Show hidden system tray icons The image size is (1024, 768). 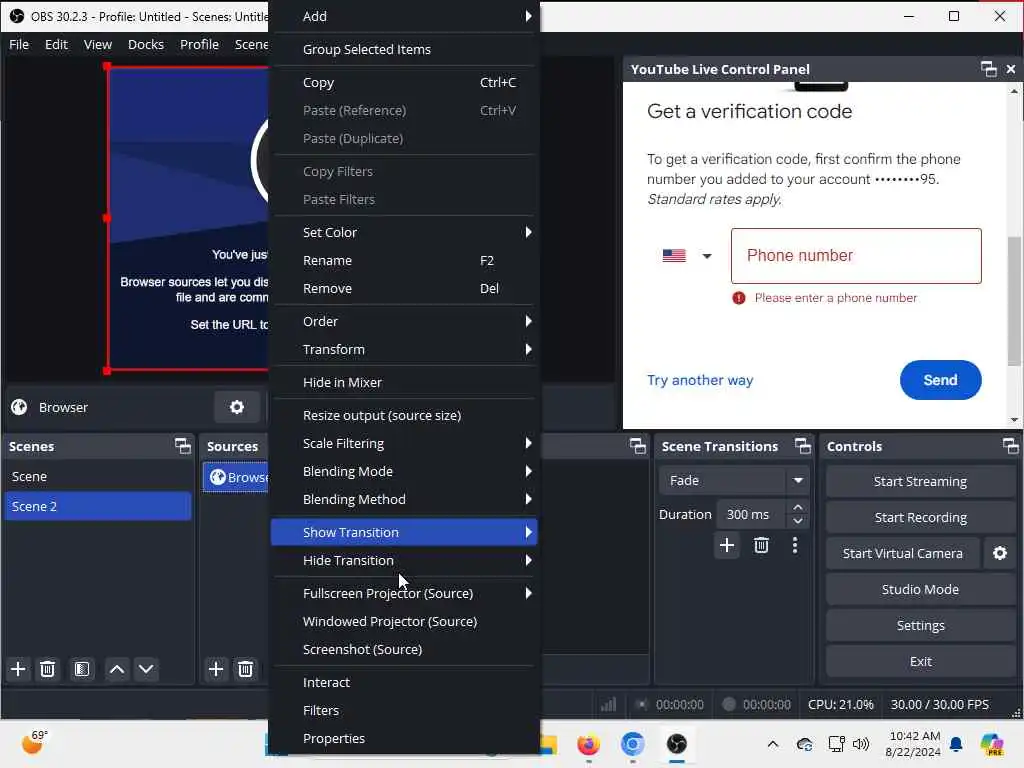773,744
